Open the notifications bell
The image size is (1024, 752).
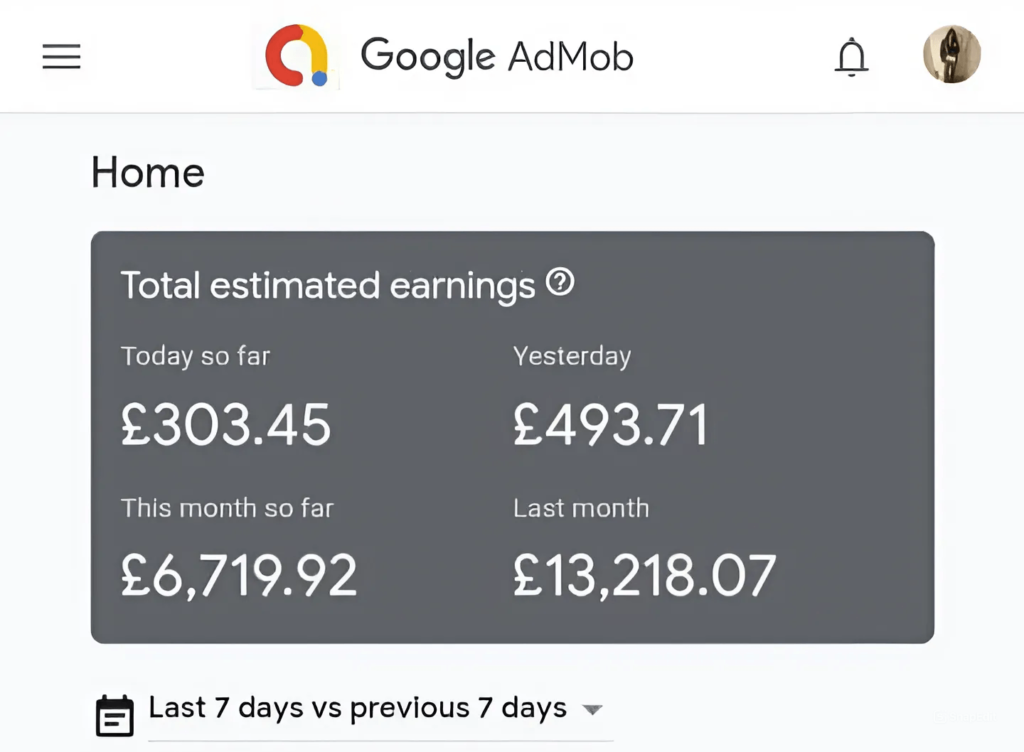(x=851, y=57)
